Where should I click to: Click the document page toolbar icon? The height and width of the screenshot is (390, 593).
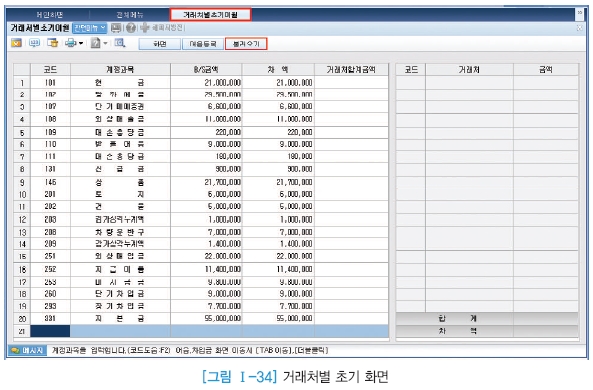[x=95, y=44]
